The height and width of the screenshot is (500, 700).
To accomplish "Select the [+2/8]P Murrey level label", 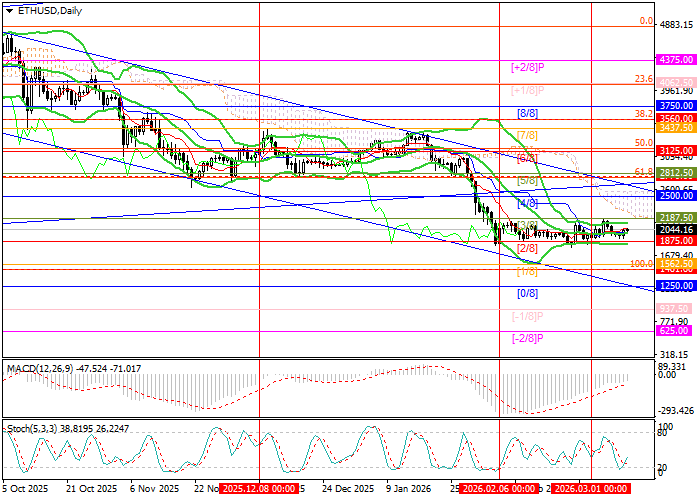I will 526,67.
